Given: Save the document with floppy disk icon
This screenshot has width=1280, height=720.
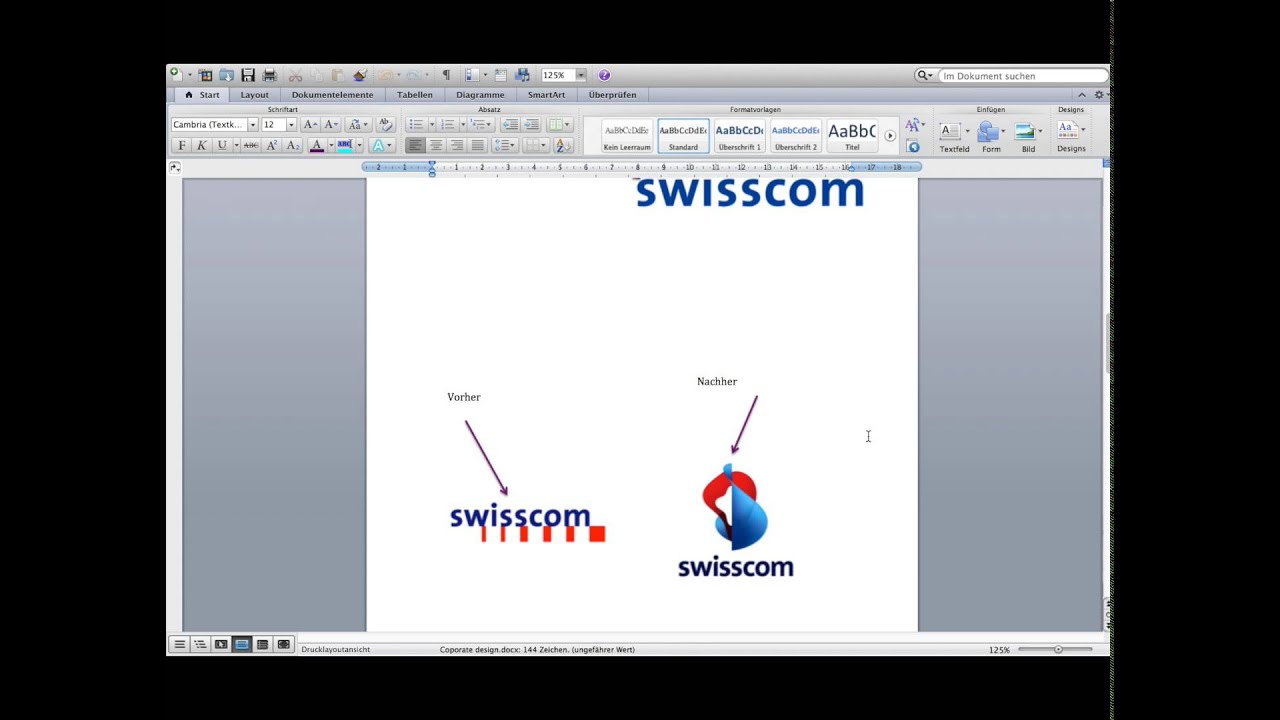Looking at the screenshot, I should 248,75.
